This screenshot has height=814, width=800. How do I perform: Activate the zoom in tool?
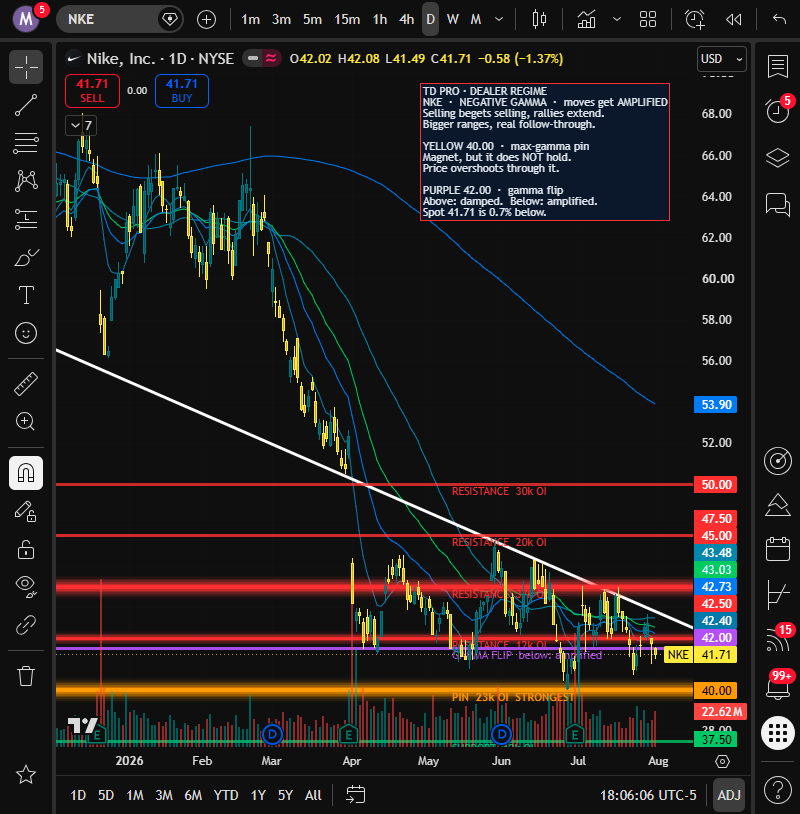click(x=25, y=422)
